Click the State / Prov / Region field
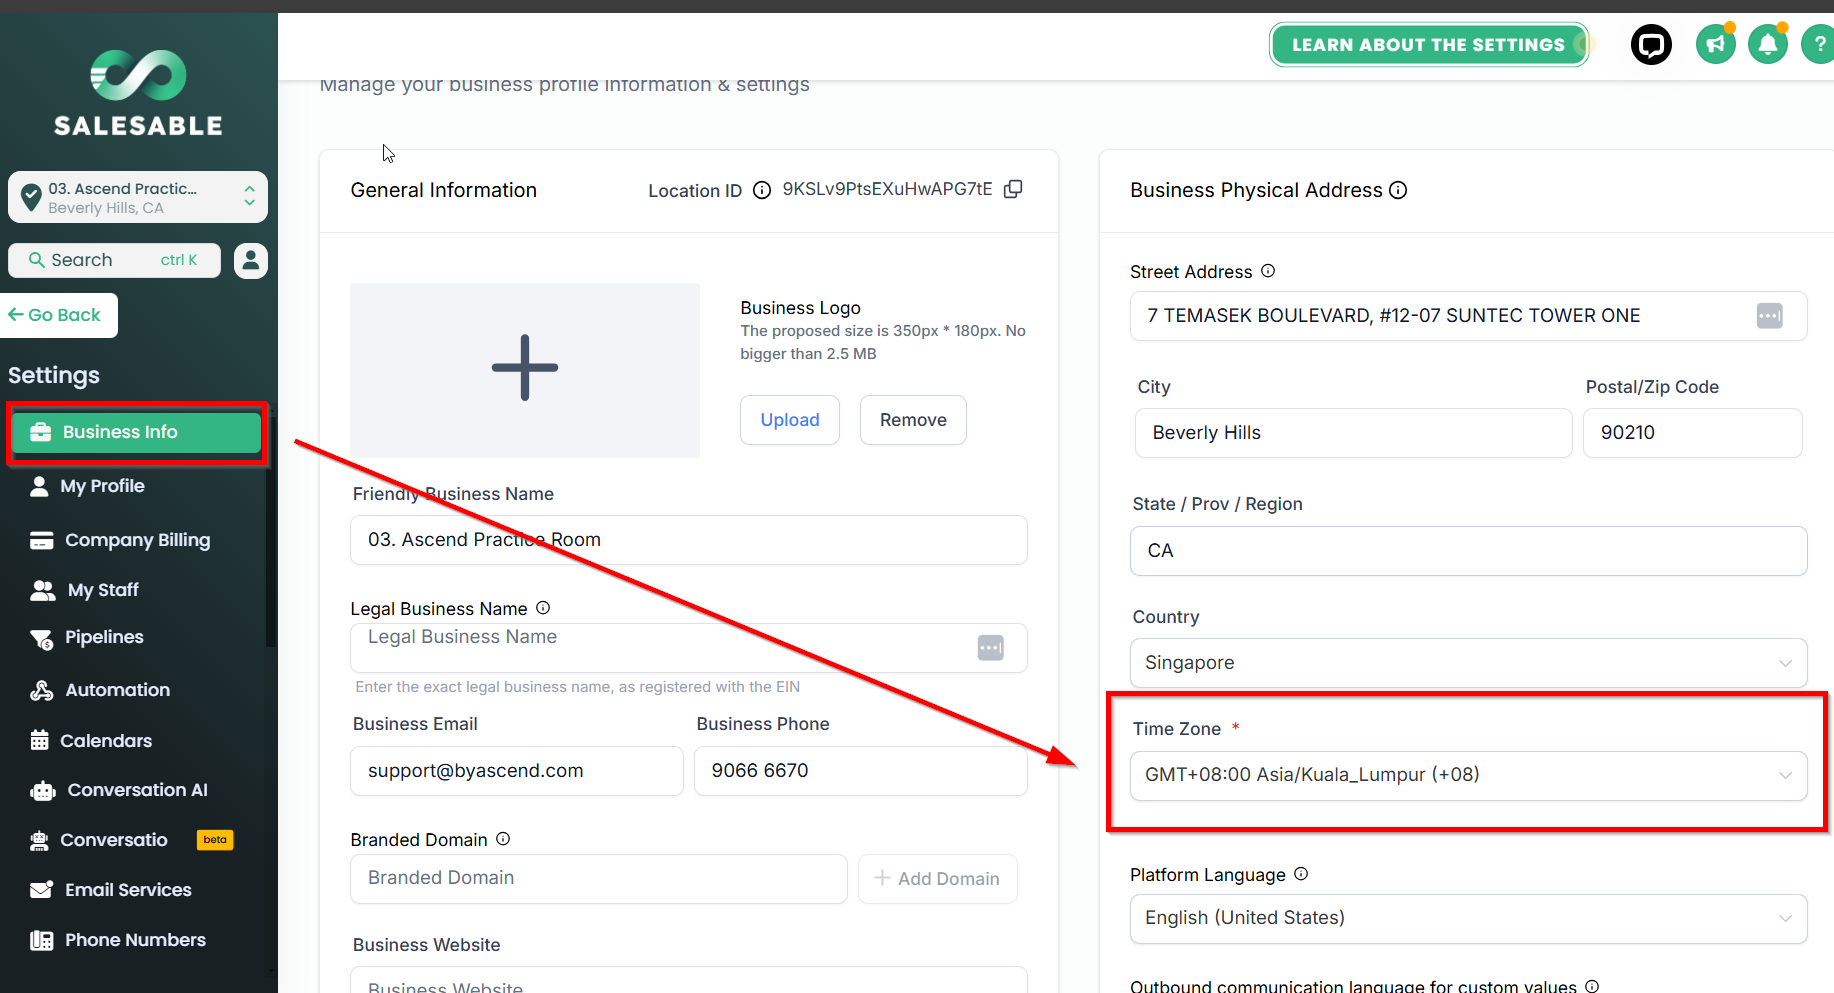Viewport: 1834px width, 993px height. click(1469, 551)
